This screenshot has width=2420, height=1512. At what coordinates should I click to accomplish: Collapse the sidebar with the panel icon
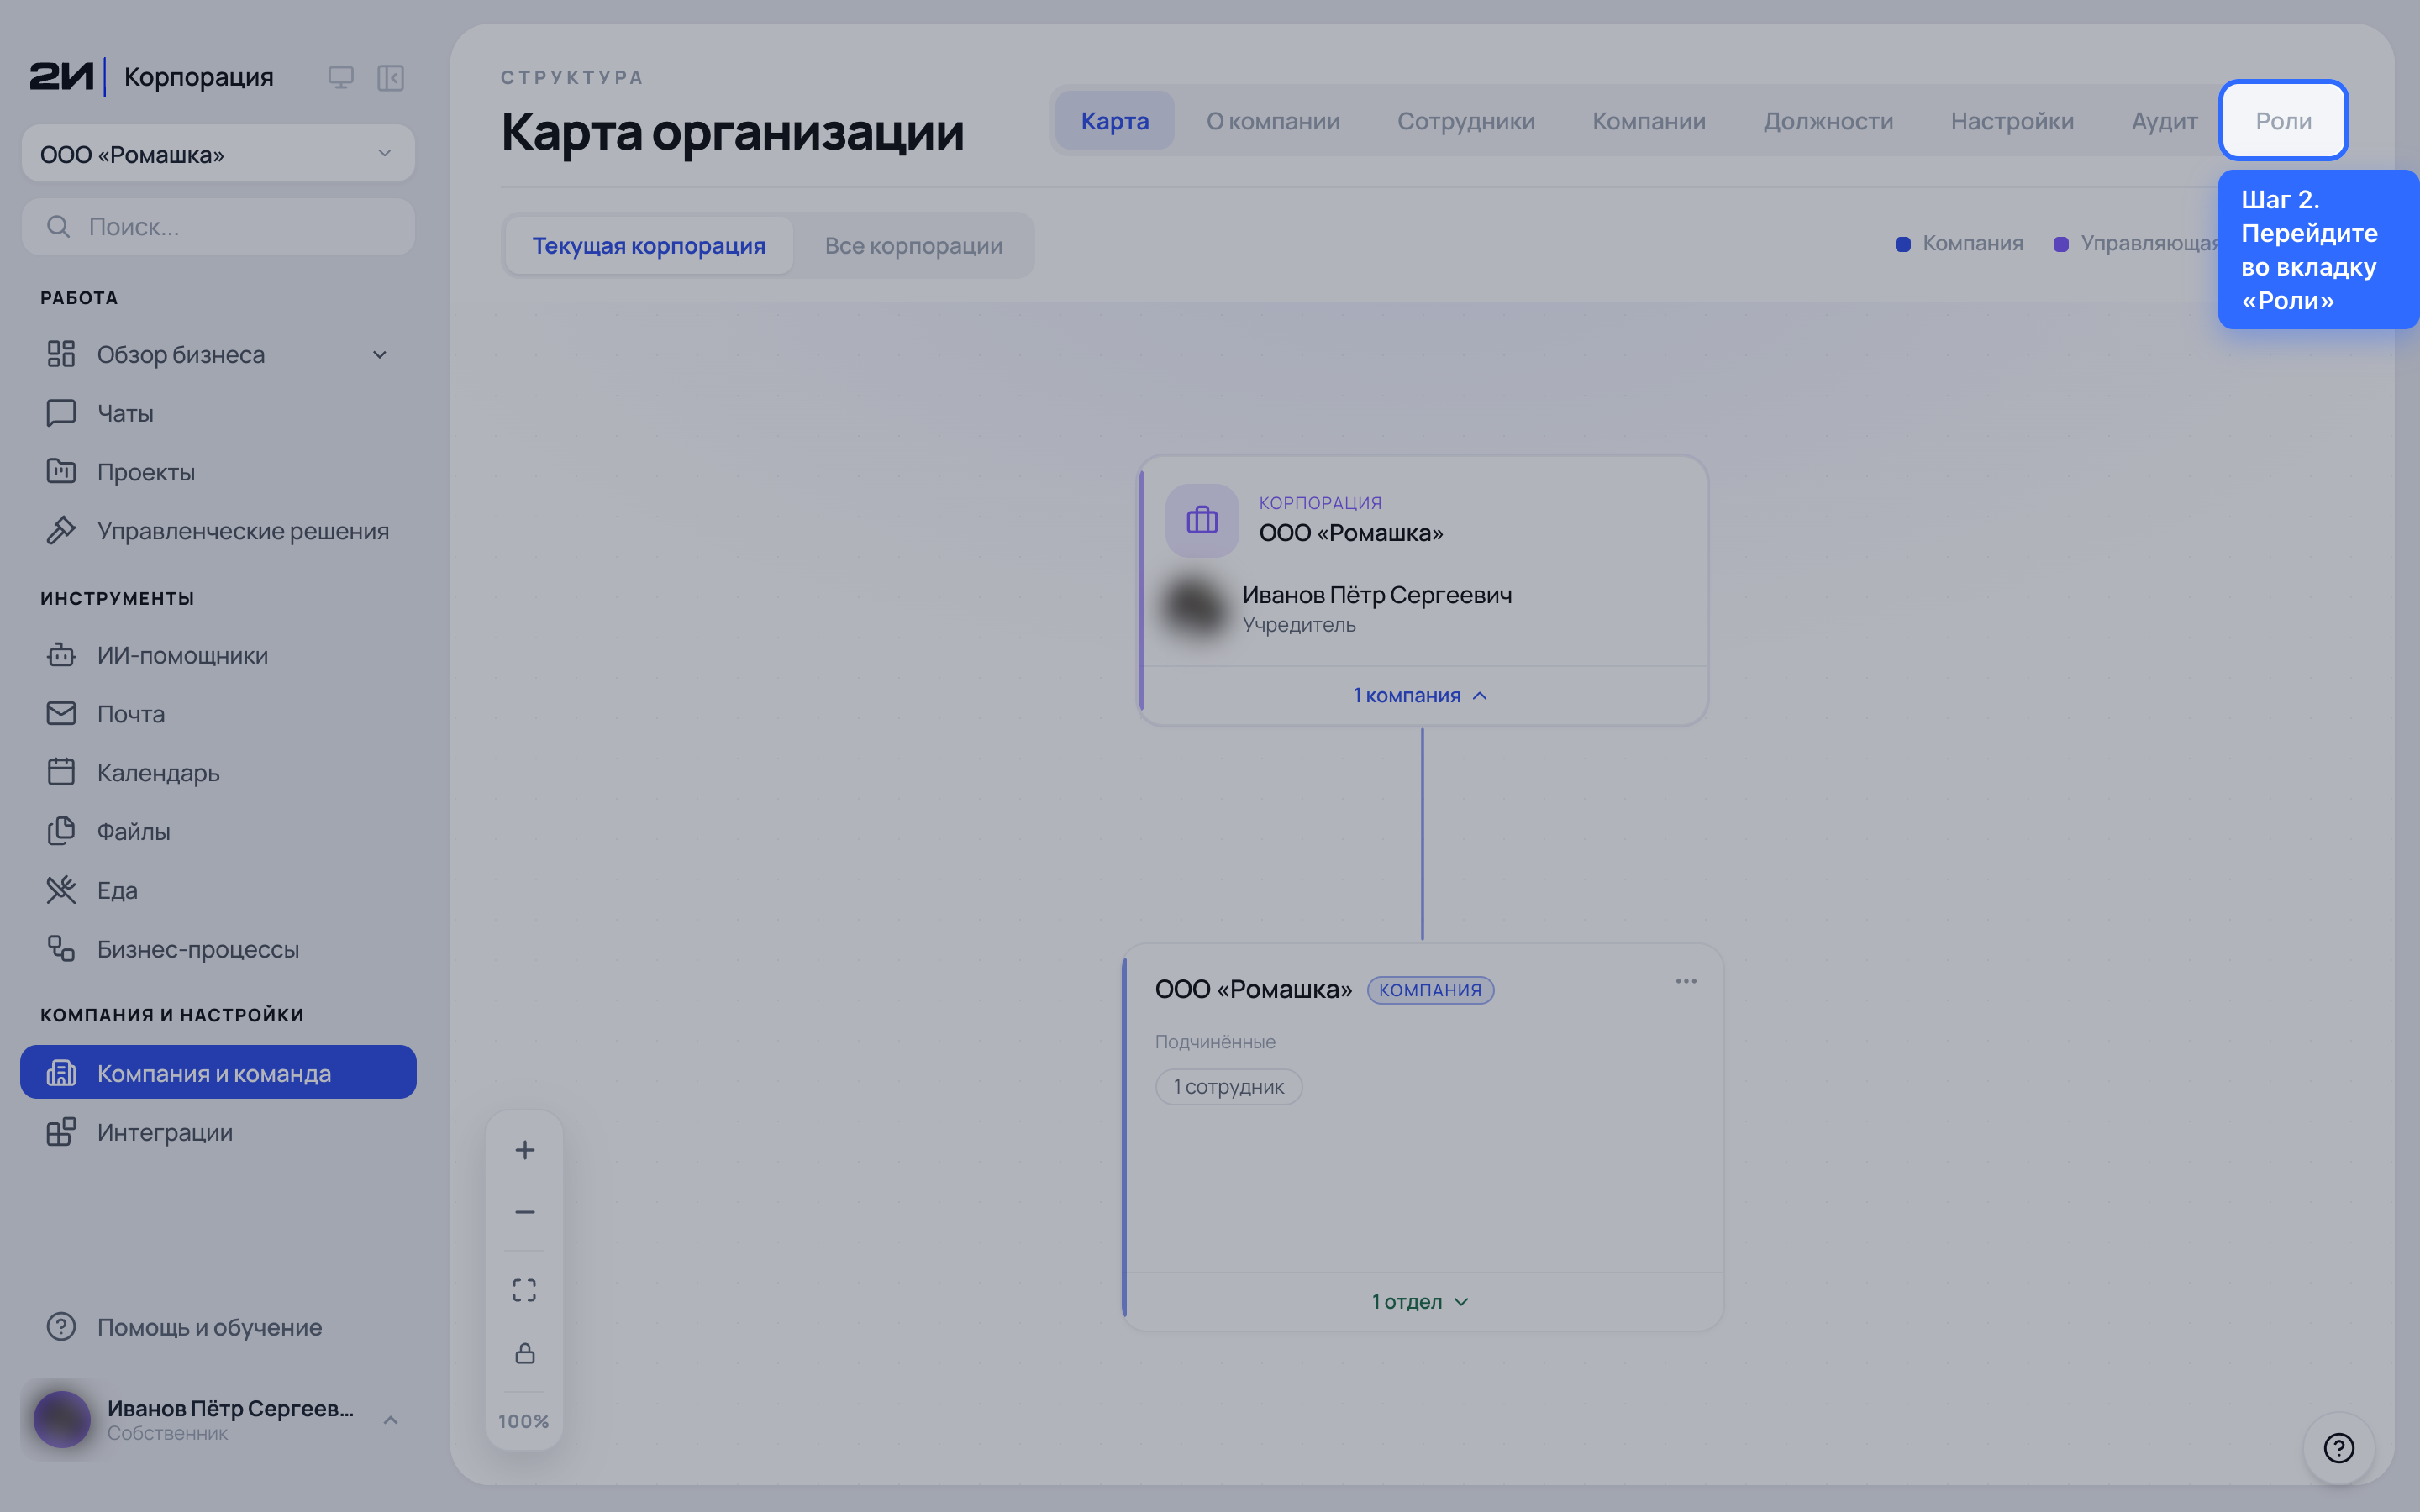point(390,77)
